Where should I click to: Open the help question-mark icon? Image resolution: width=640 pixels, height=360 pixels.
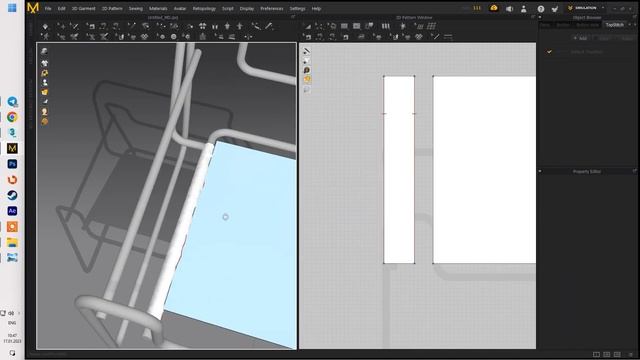541,9
